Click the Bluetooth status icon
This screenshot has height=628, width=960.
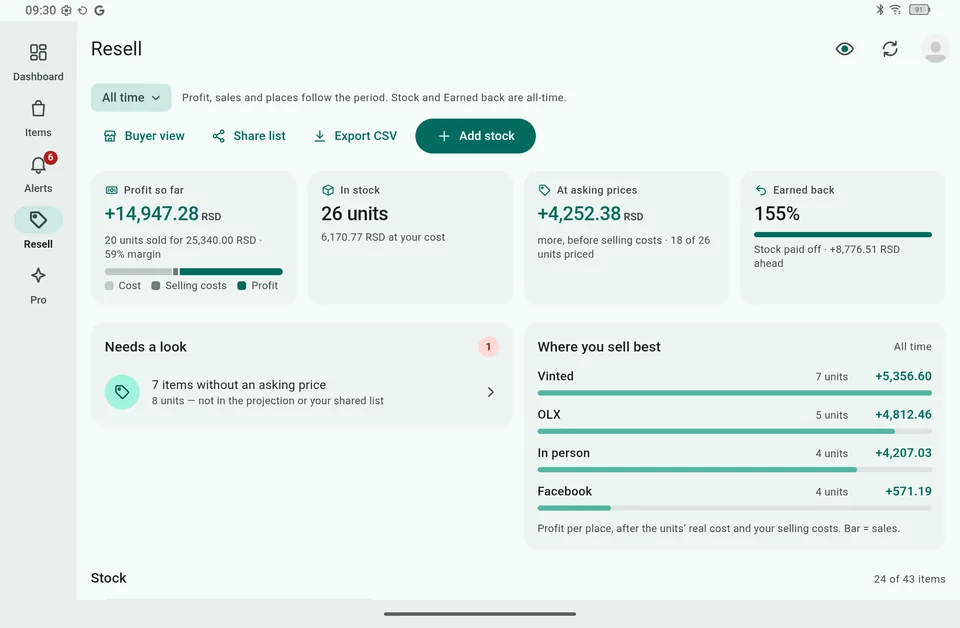coord(880,10)
